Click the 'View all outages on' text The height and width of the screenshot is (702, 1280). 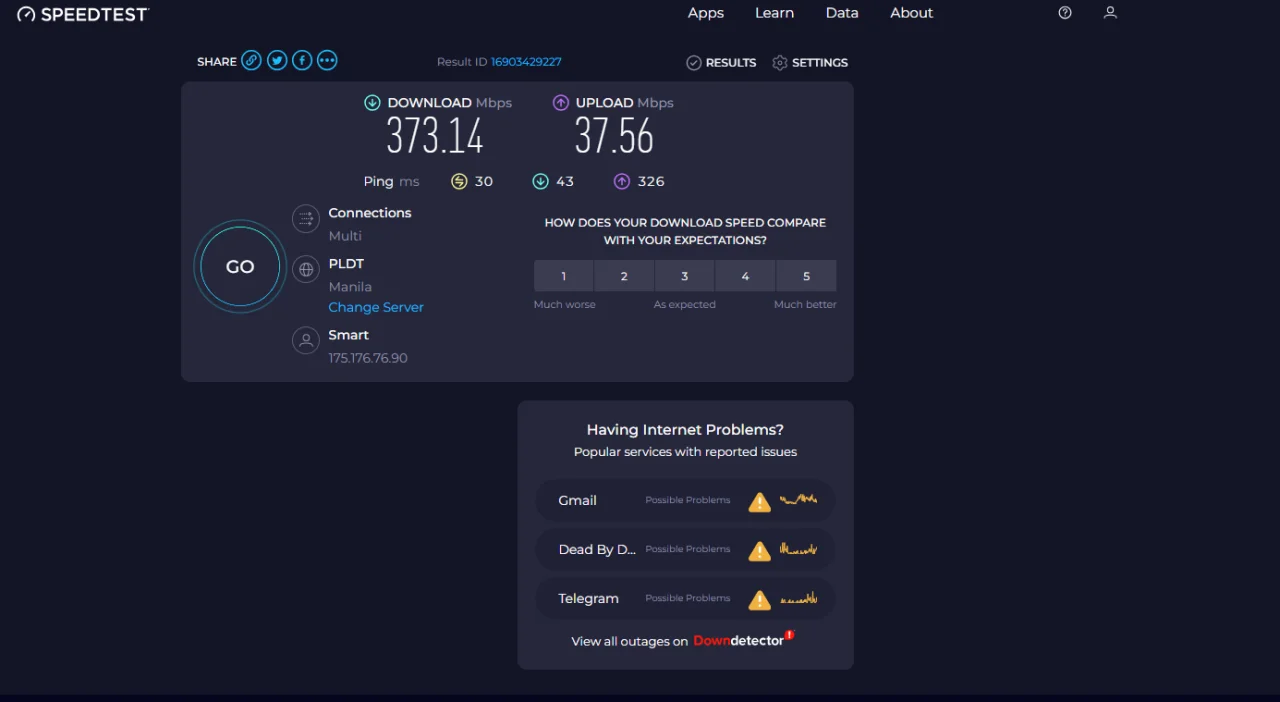pos(630,641)
